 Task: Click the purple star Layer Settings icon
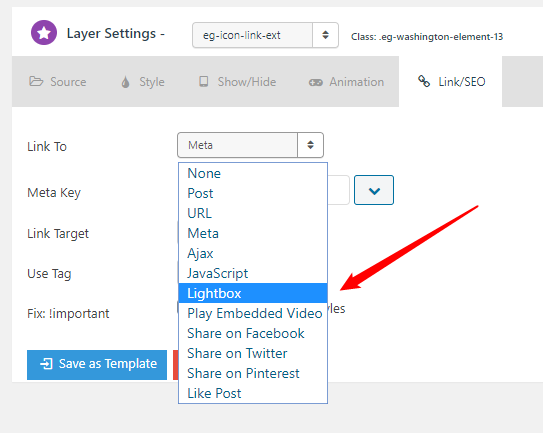pos(44,33)
